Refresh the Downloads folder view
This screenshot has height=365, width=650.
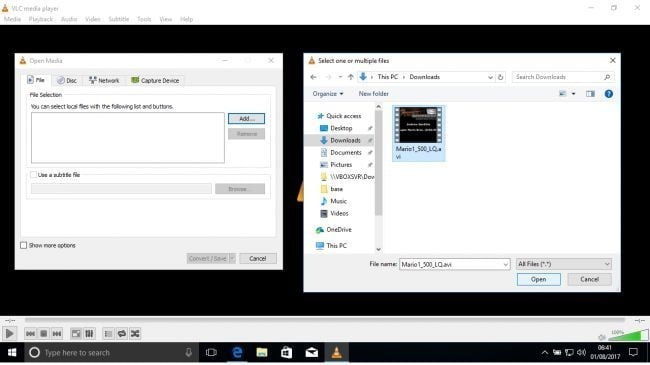(x=500, y=77)
